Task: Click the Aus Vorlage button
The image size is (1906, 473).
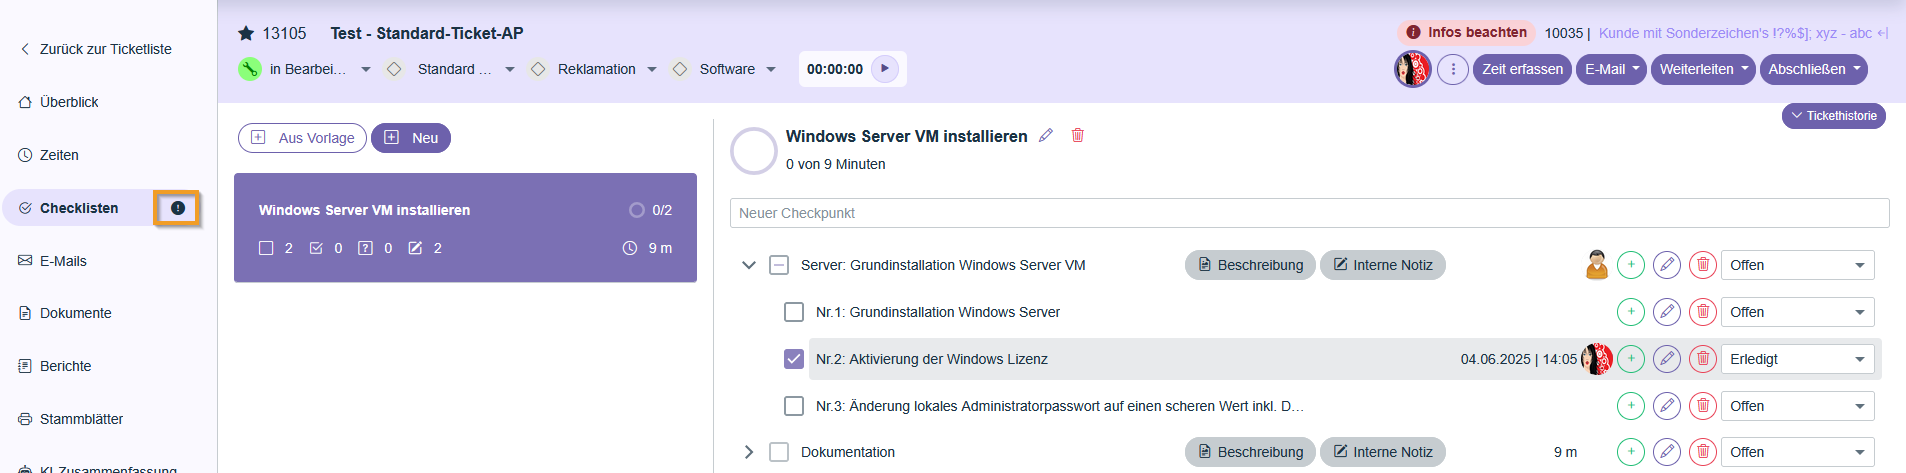Action: (x=303, y=138)
